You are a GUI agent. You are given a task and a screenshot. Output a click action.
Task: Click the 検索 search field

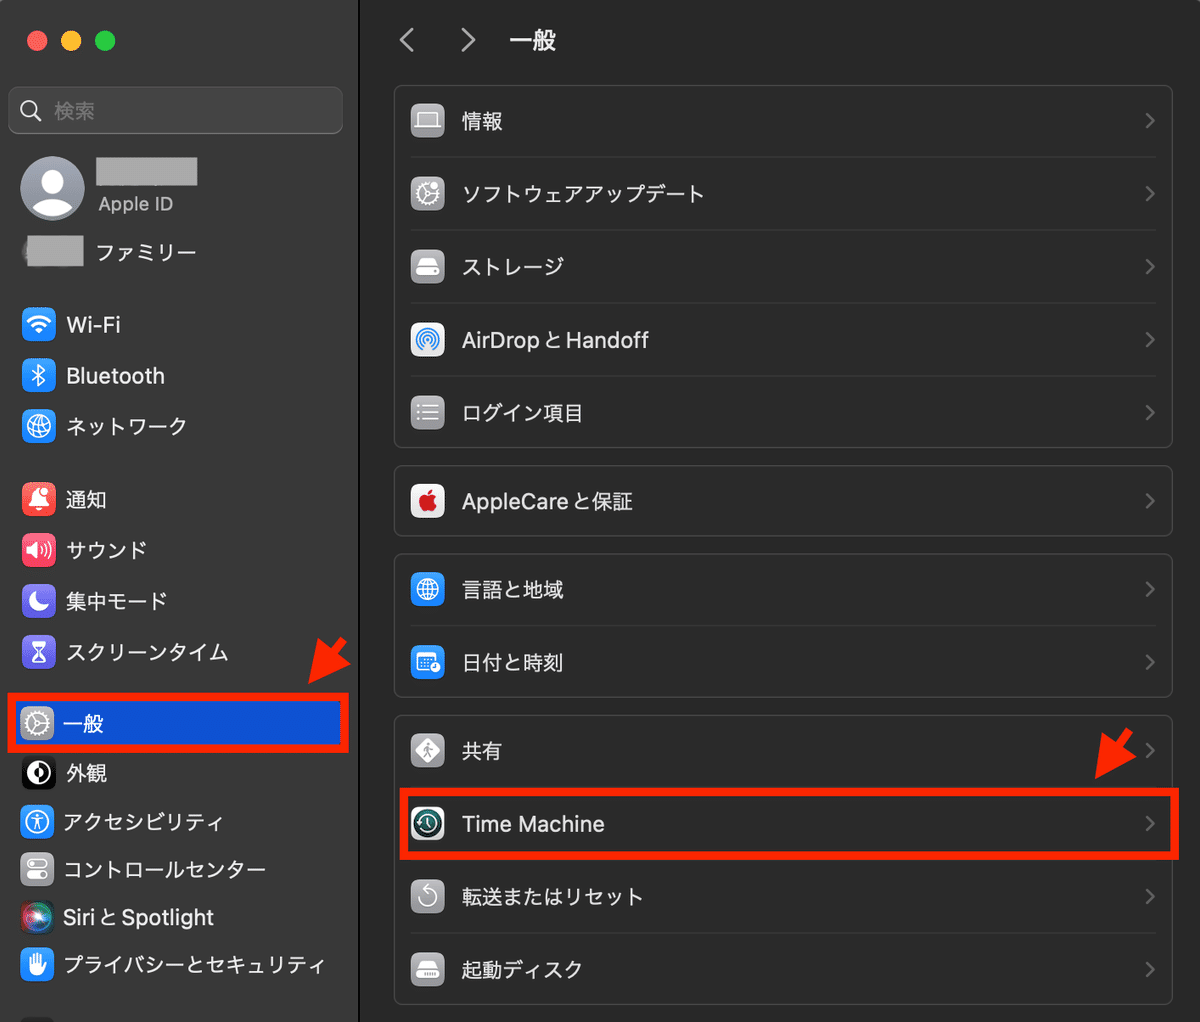(176, 110)
